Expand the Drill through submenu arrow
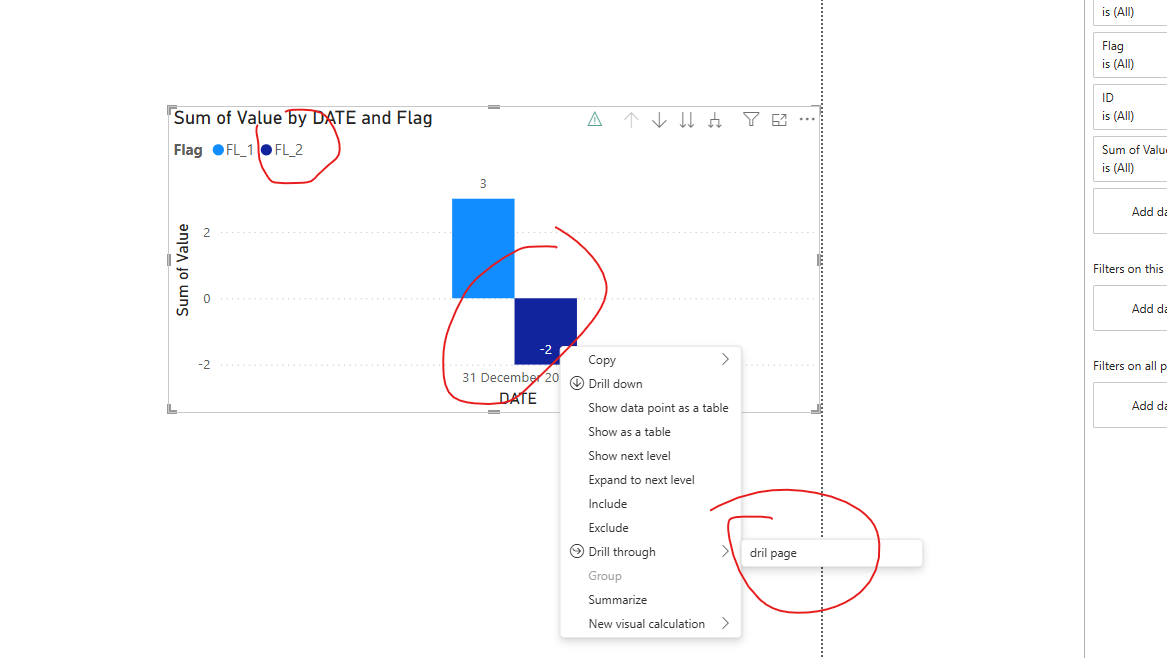The width and height of the screenshot is (1167, 658). [x=725, y=552]
